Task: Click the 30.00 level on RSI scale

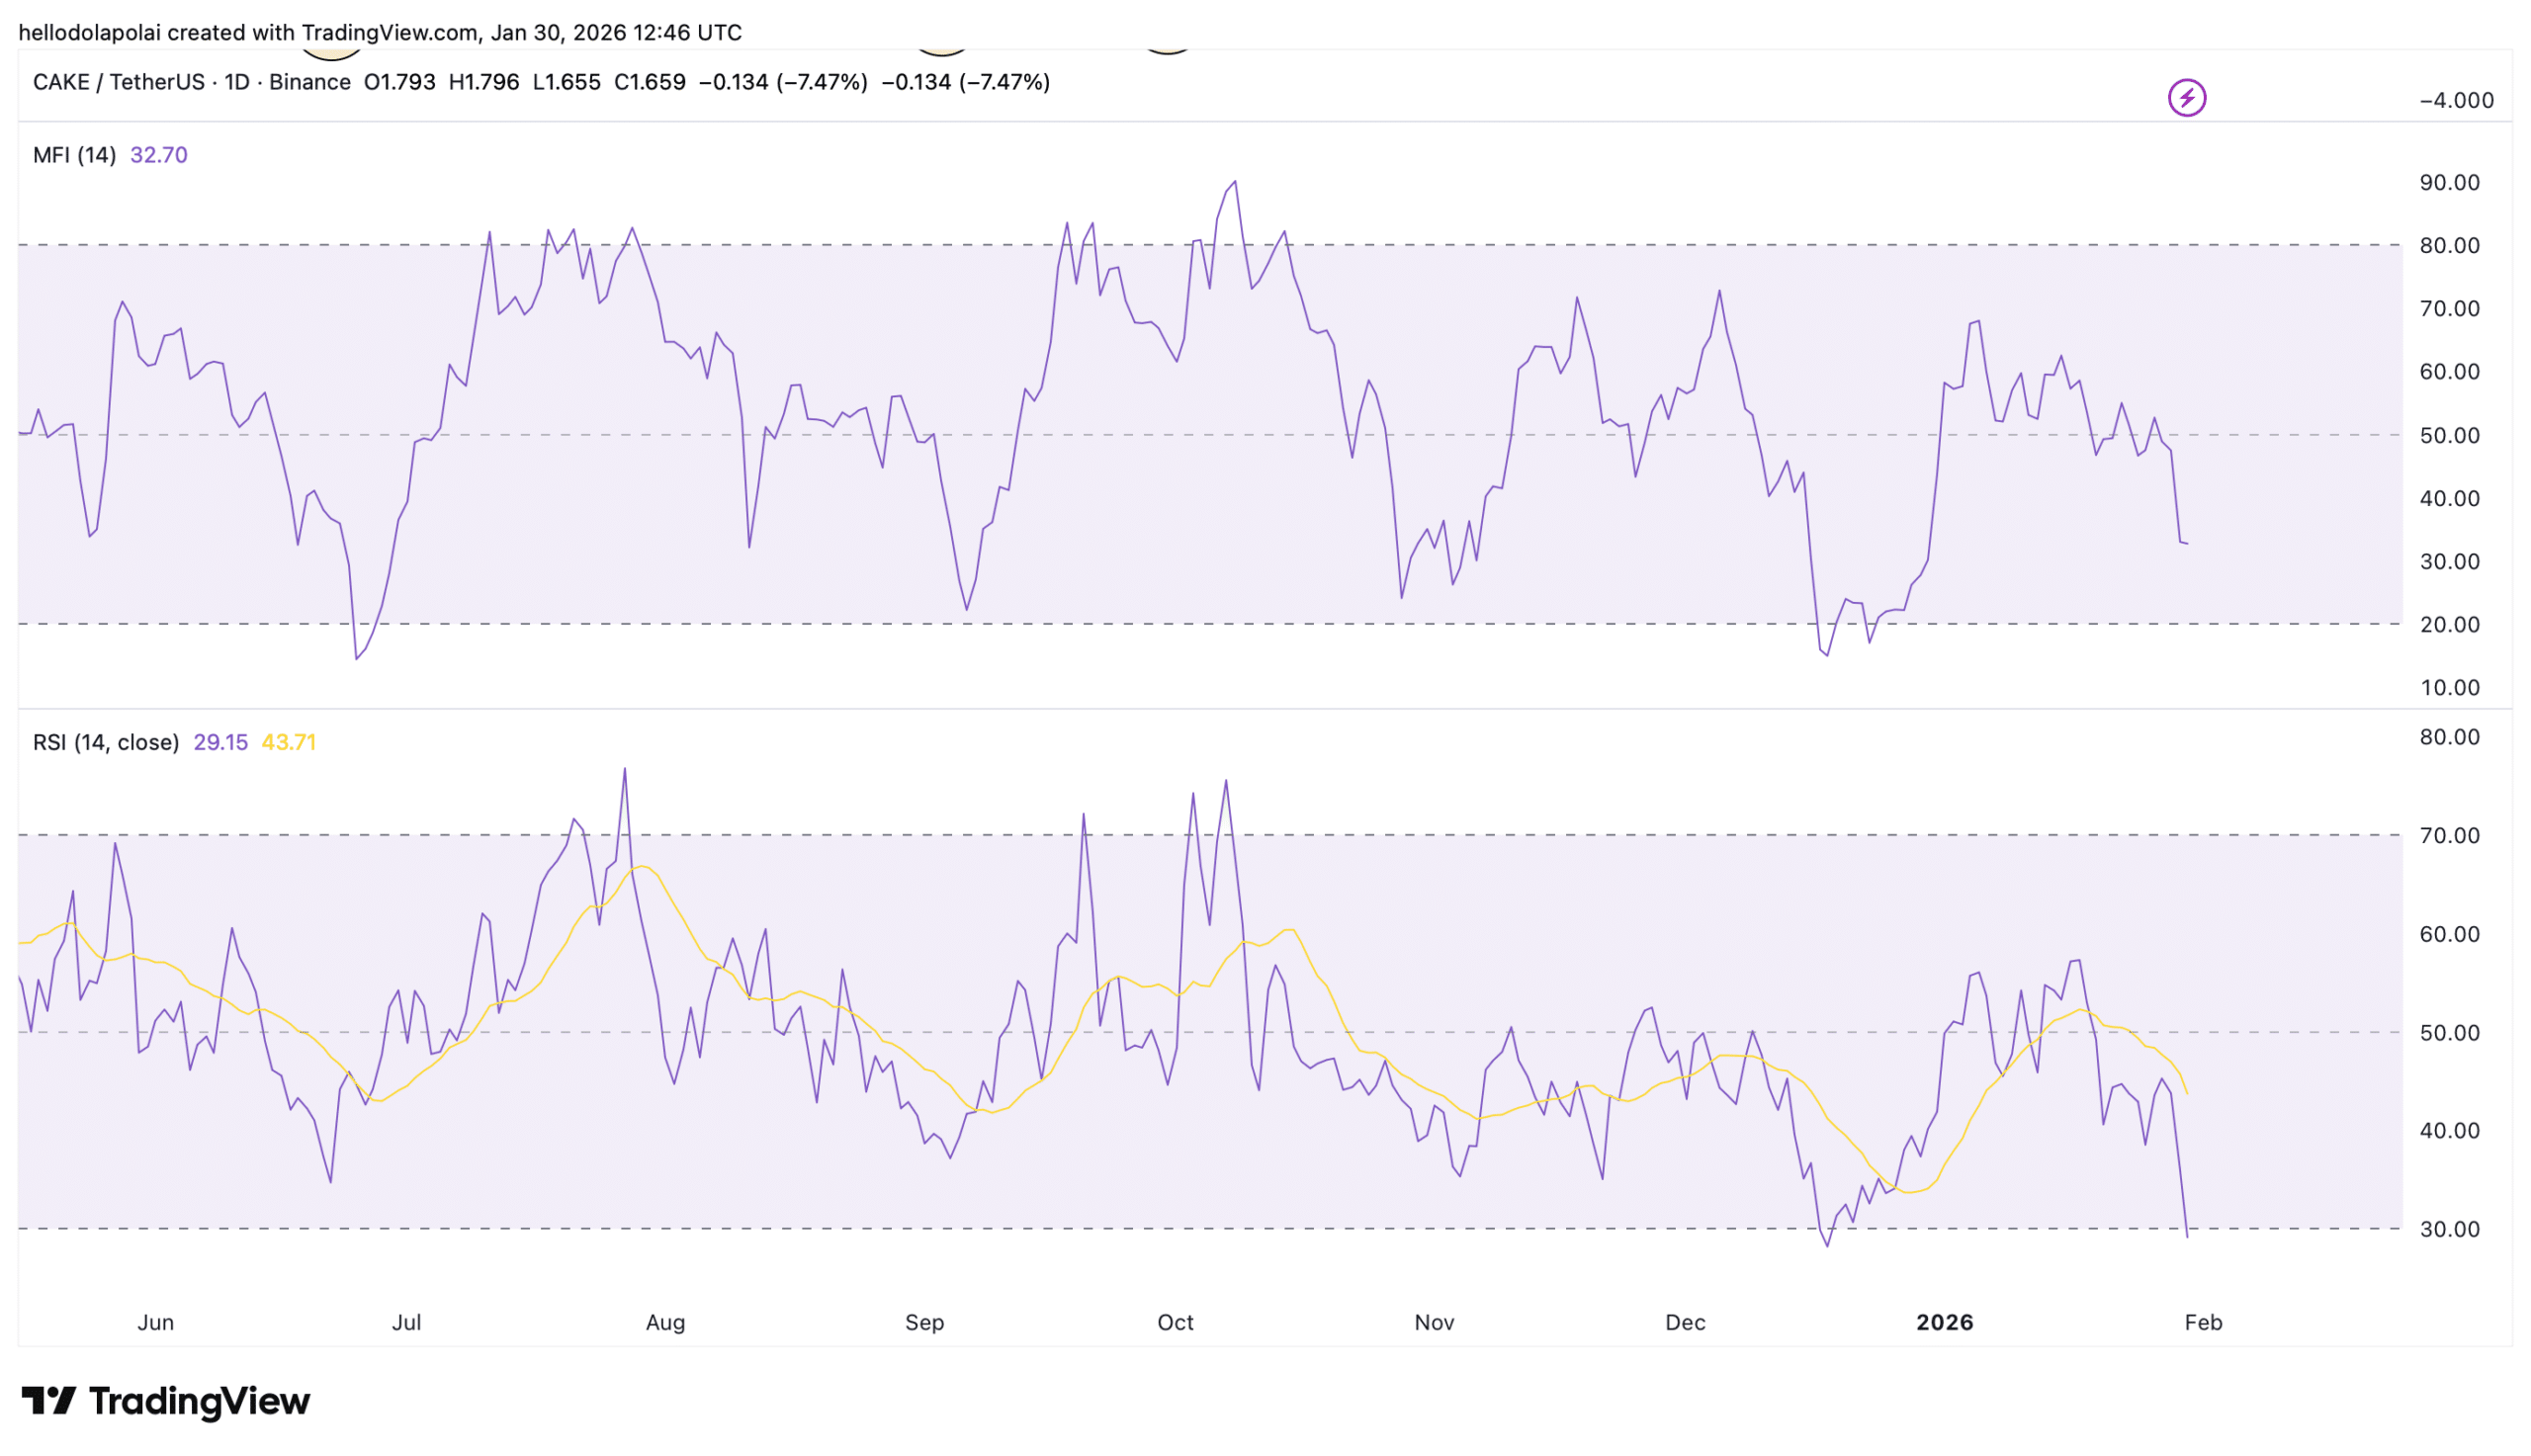Action: [2449, 1229]
